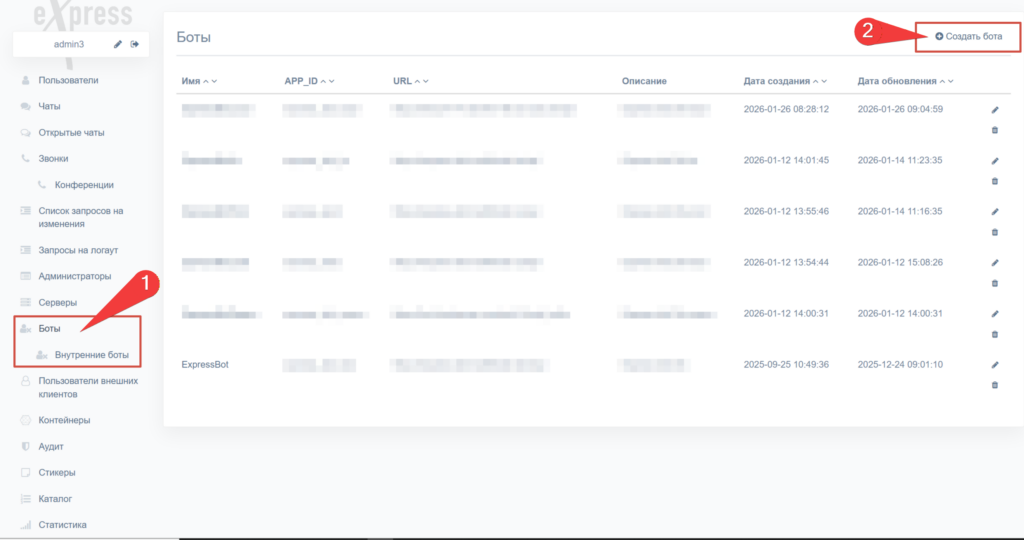Image resolution: width=1024 pixels, height=540 pixels.
Task: Click edit pencil for bot created 2026-01-26
Action: click(x=994, y=110)
